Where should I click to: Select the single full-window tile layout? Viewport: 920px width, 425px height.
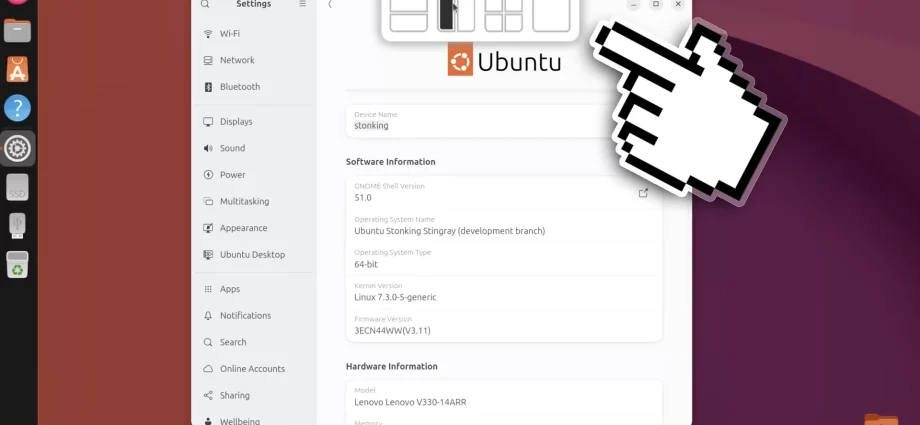coord(551,15)
